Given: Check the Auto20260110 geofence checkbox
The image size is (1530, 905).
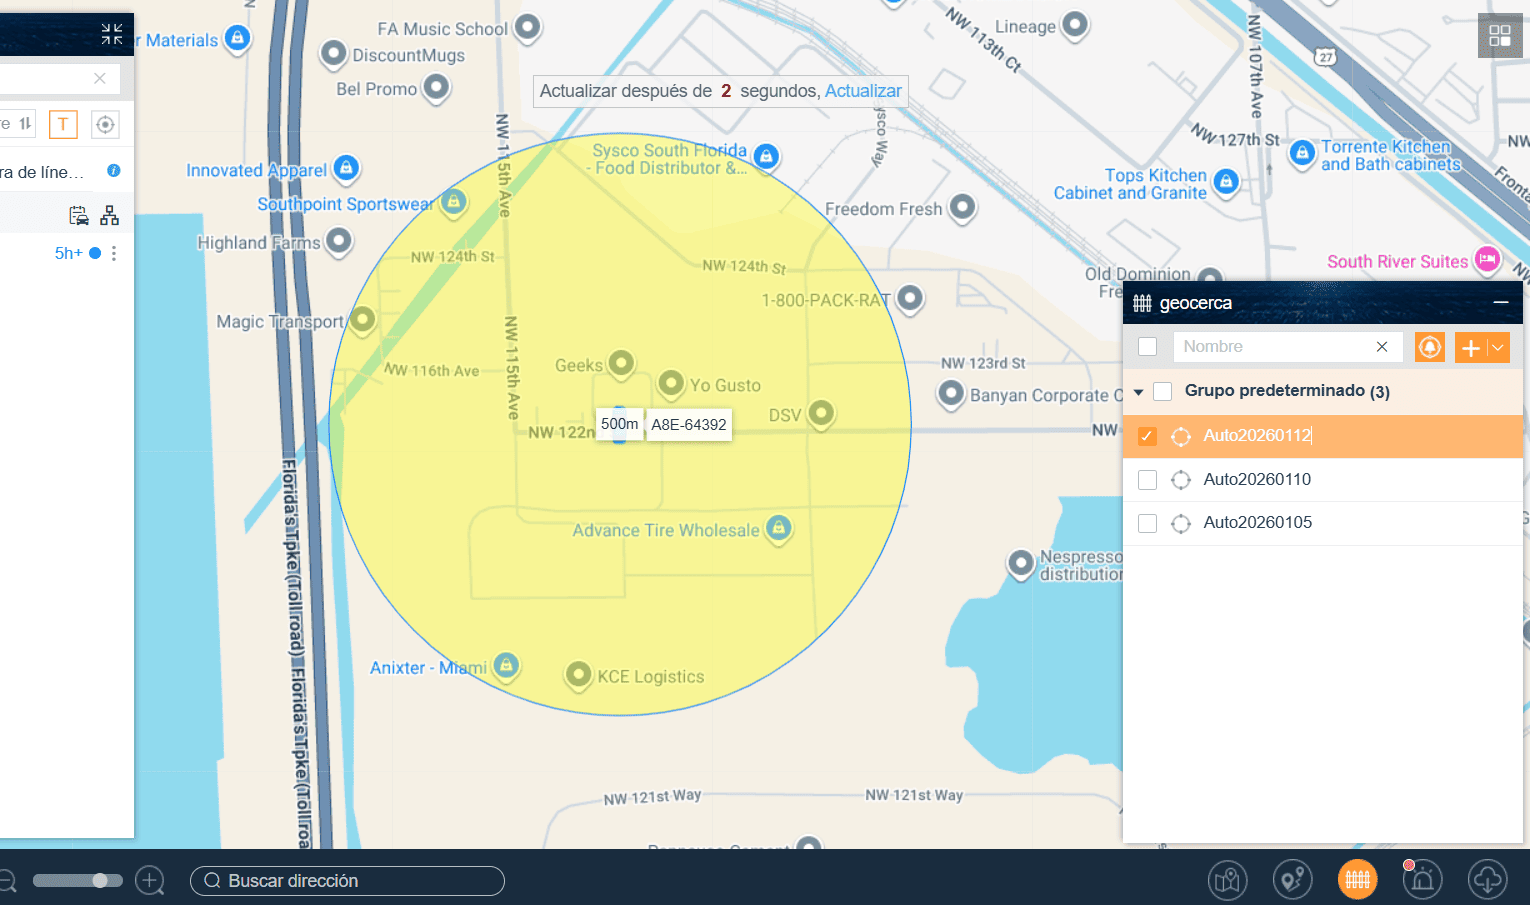Looking at the screenshot, I should pyautogui.click(x=1147, y=480).
